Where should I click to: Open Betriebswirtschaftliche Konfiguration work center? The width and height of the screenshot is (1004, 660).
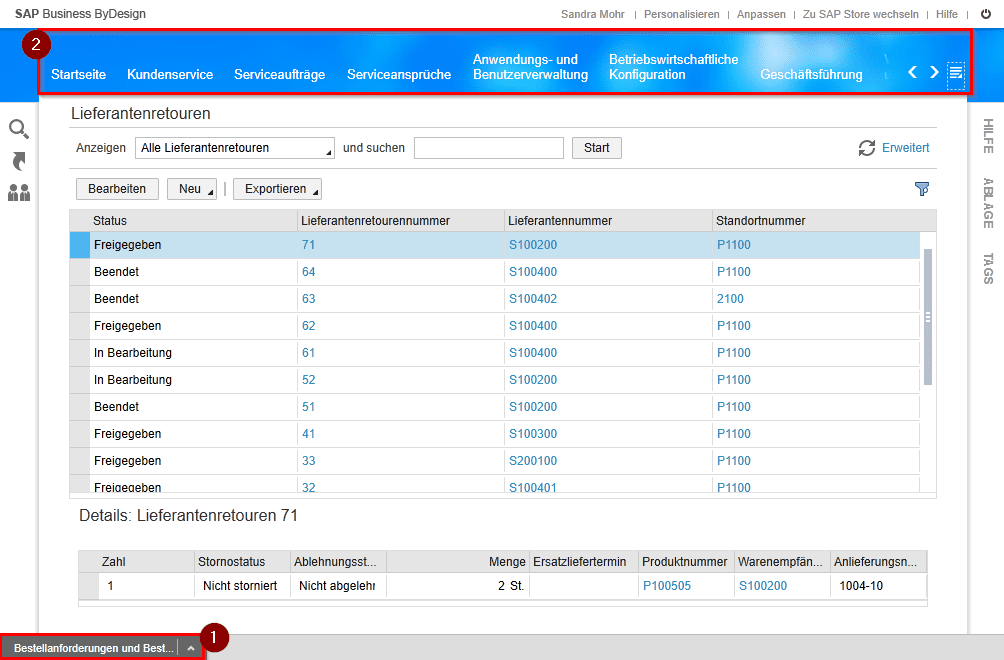pos(673,67)
